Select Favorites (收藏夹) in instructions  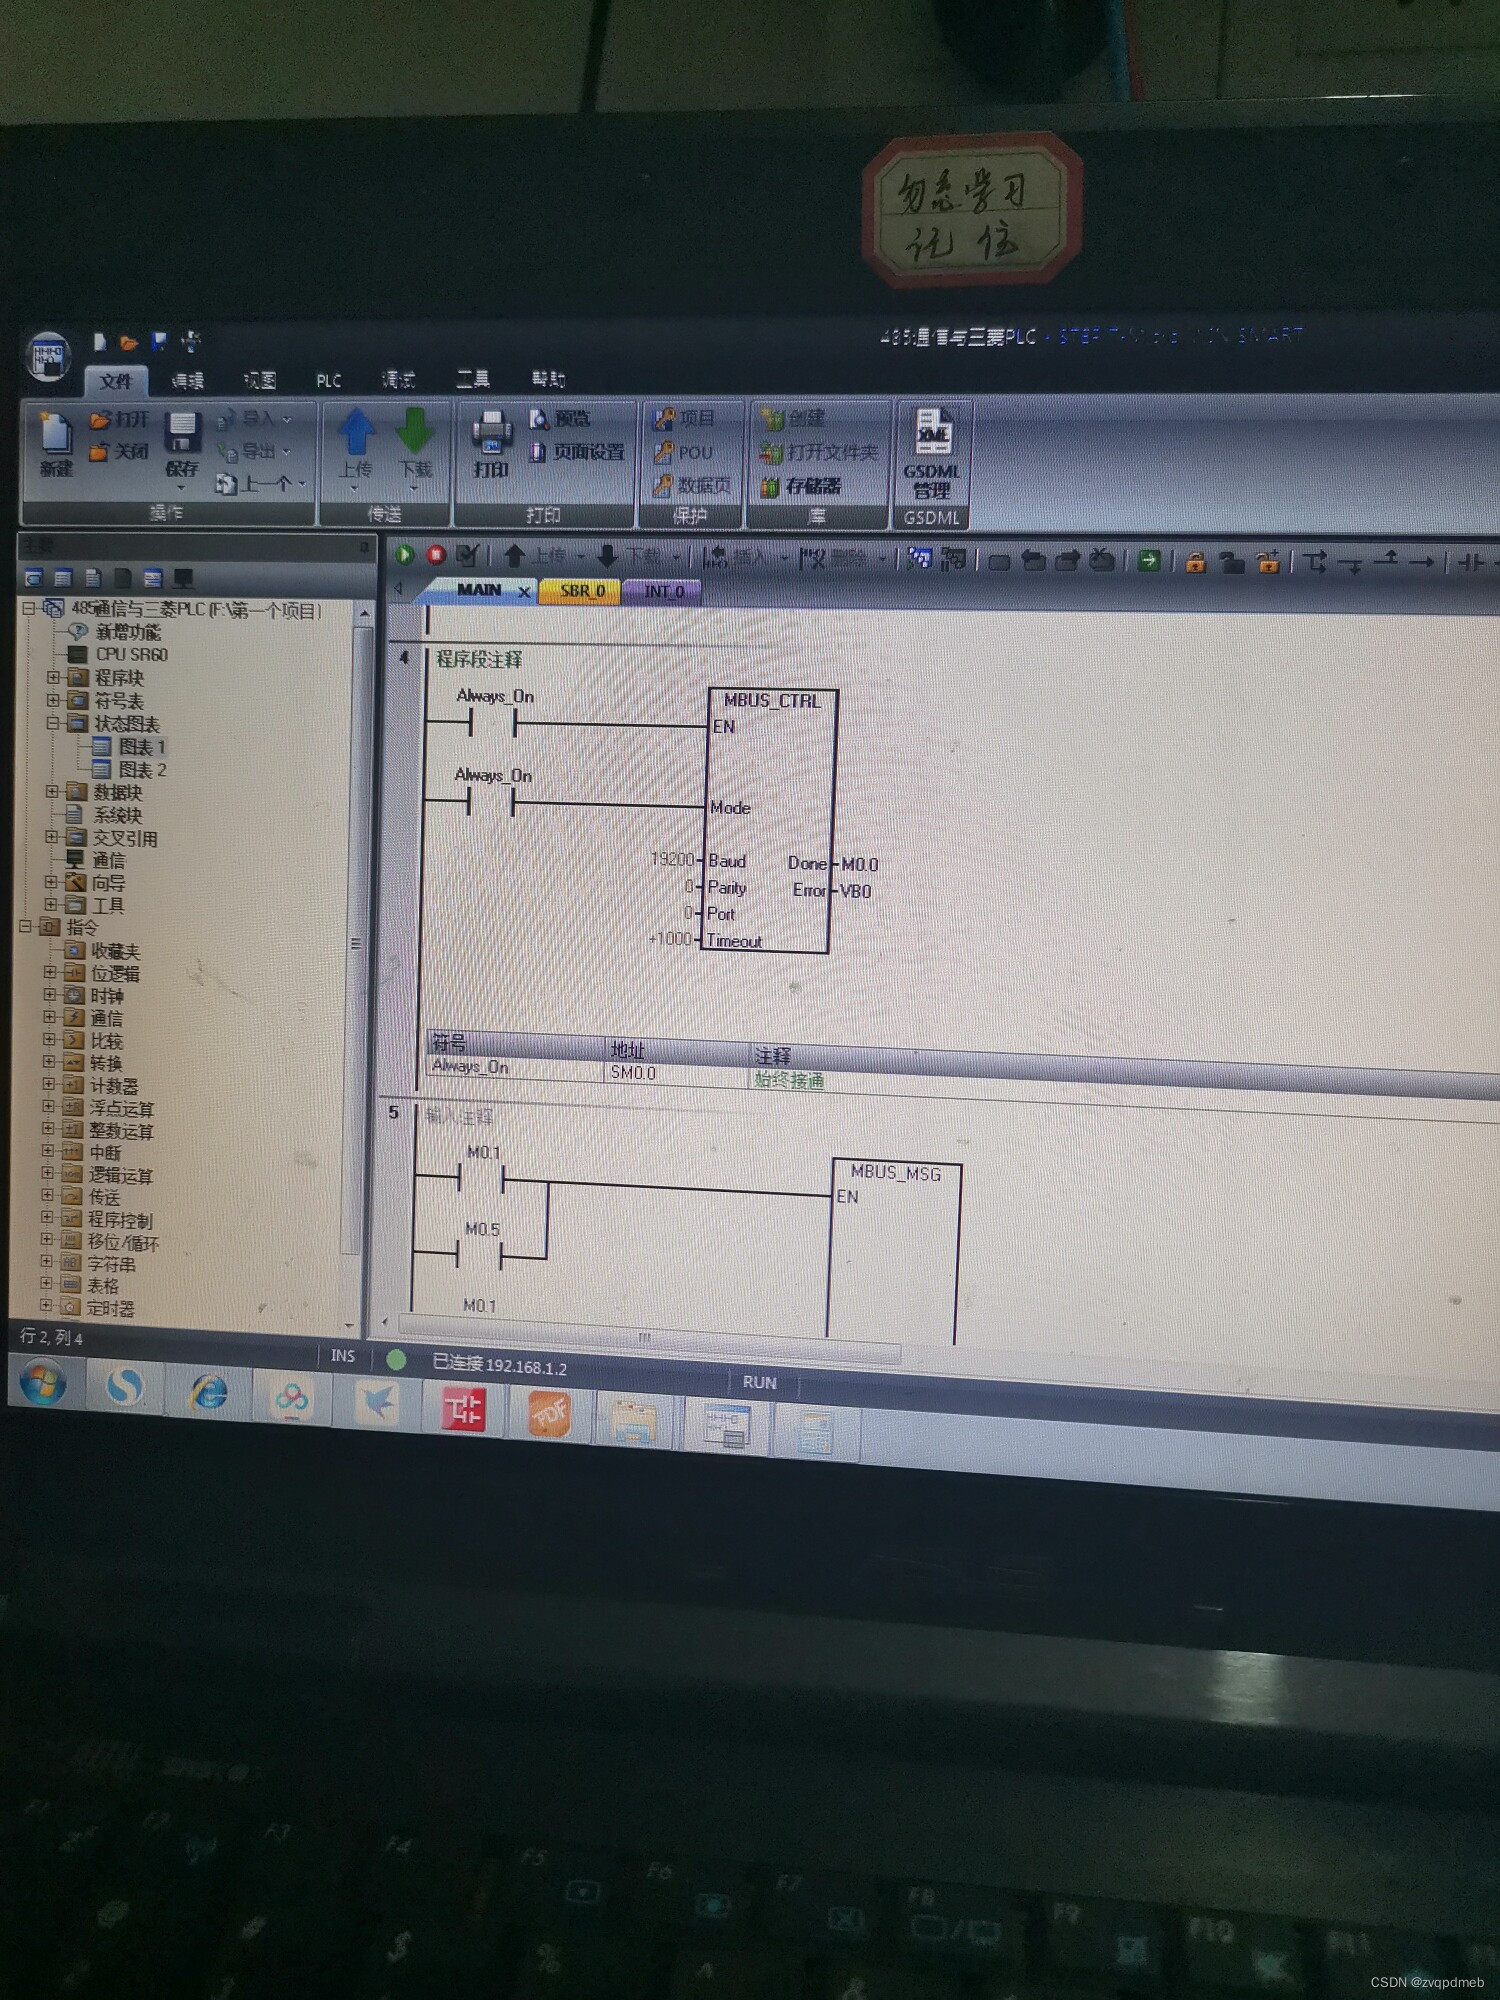pos(102,951)
